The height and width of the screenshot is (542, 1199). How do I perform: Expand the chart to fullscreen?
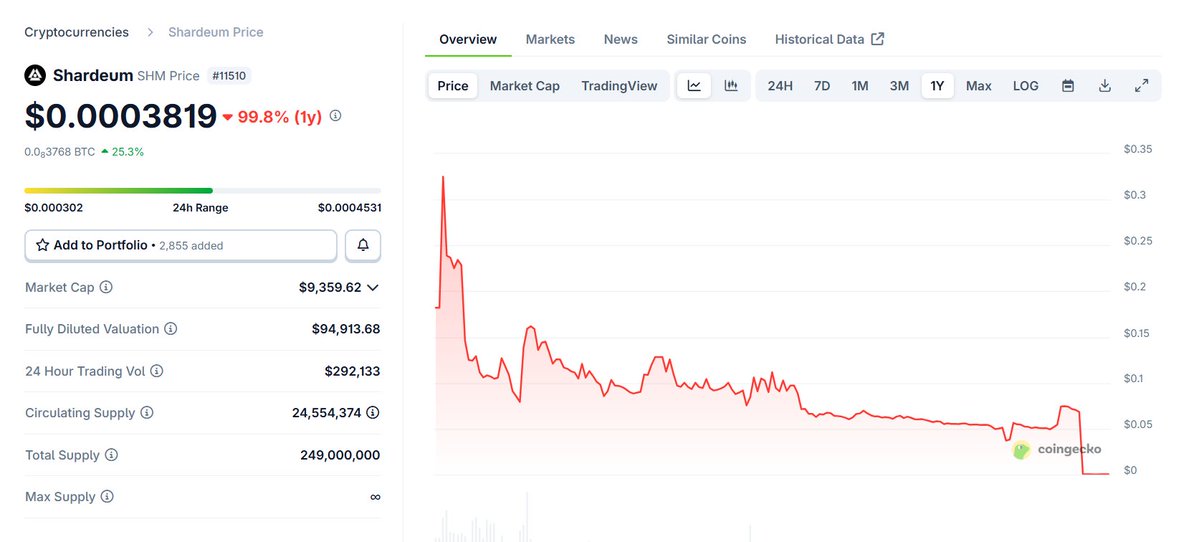pos(1141,86)
